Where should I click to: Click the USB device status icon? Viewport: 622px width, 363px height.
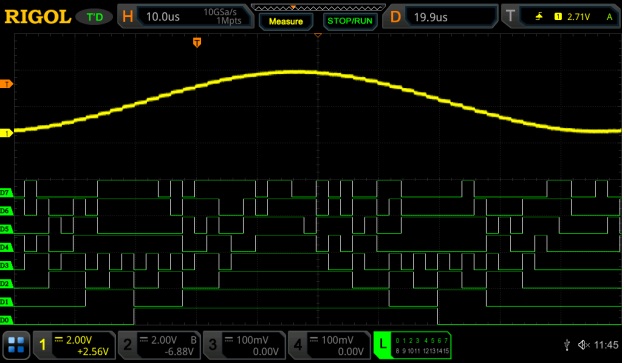(567, 345)
